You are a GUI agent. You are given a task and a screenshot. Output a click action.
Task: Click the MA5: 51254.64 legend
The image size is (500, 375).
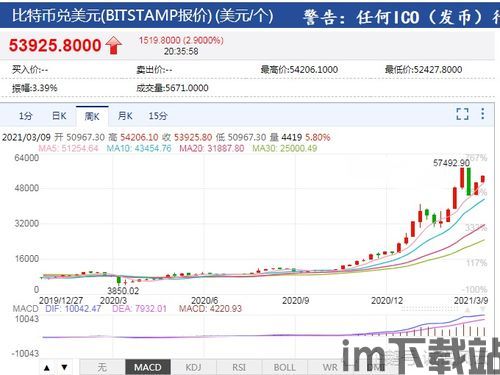tap(68, 148)
